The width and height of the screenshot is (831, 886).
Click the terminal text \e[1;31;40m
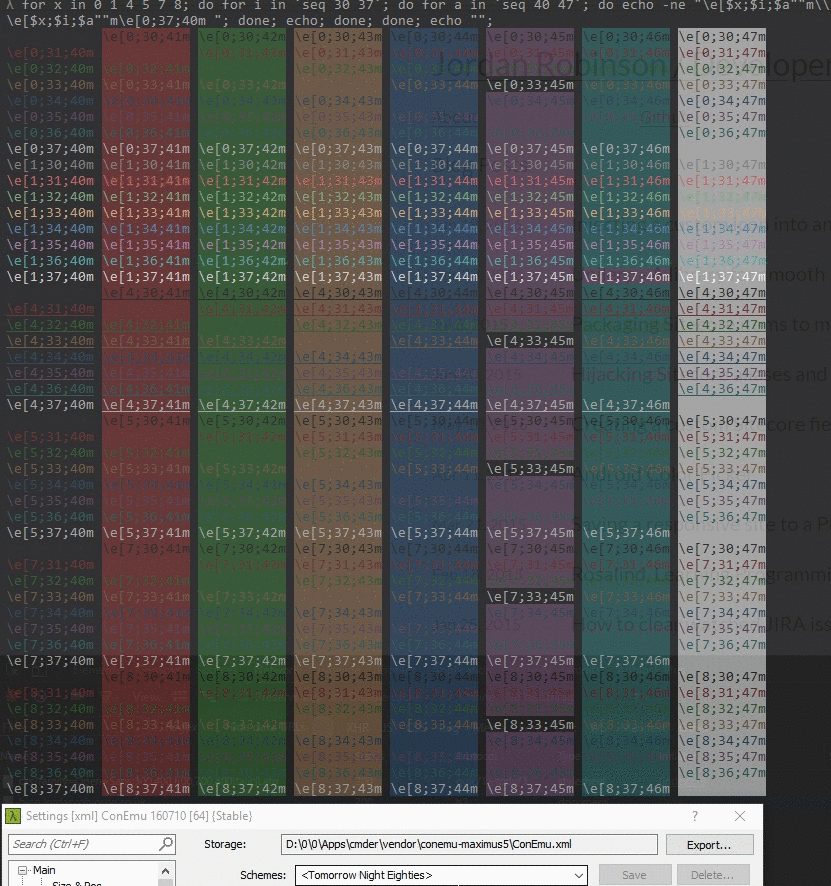50,181
